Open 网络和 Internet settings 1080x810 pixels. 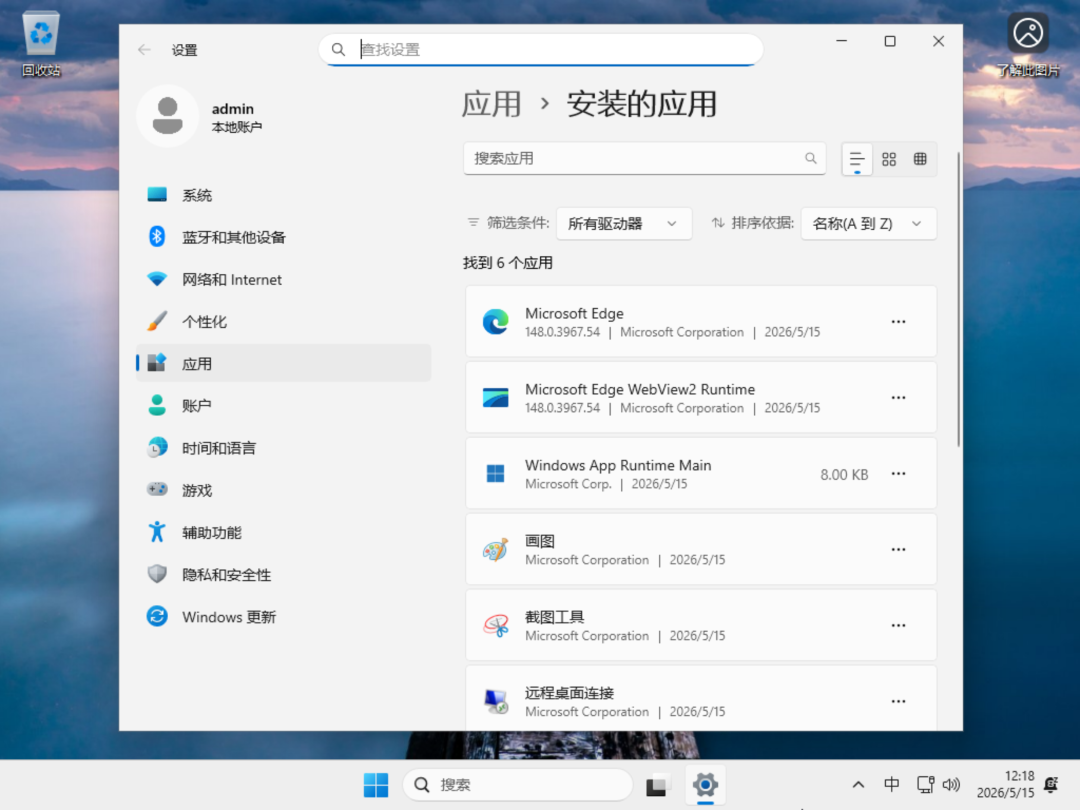tap(283, 279)
